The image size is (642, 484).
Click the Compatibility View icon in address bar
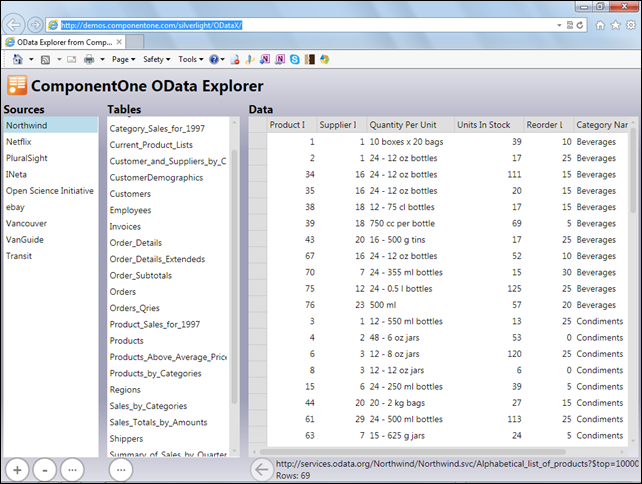click(570, 25)
